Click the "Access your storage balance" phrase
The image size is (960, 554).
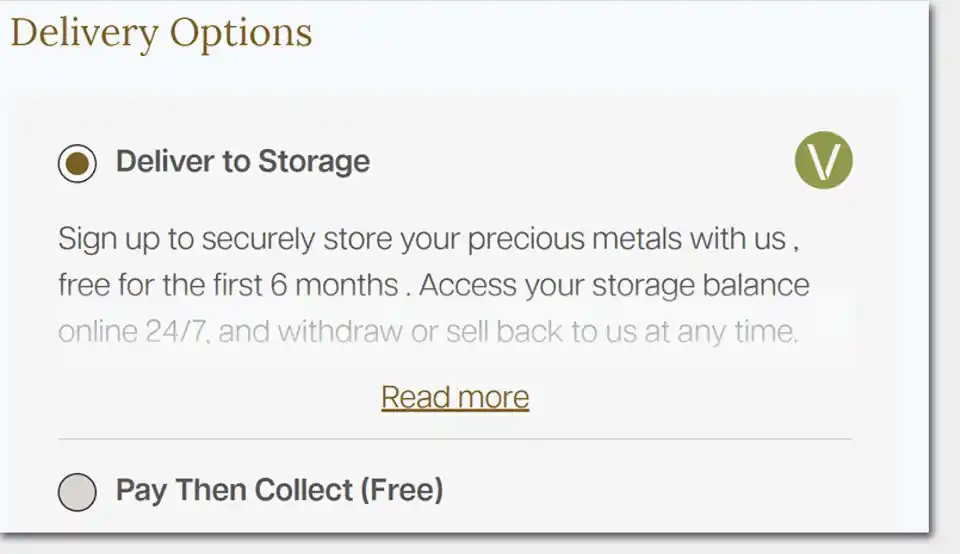614,285
